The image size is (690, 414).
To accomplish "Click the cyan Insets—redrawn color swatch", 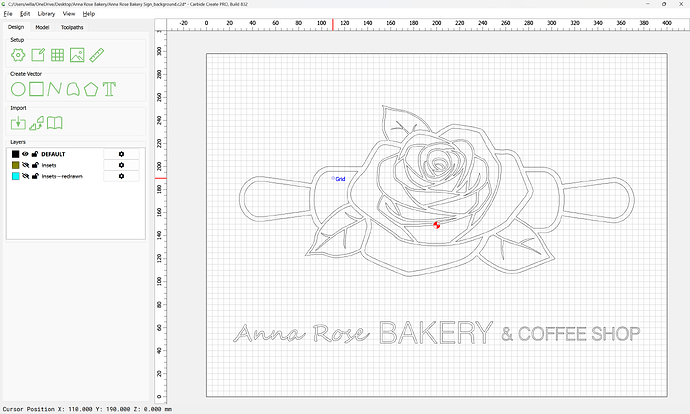I will coord(15,176).
